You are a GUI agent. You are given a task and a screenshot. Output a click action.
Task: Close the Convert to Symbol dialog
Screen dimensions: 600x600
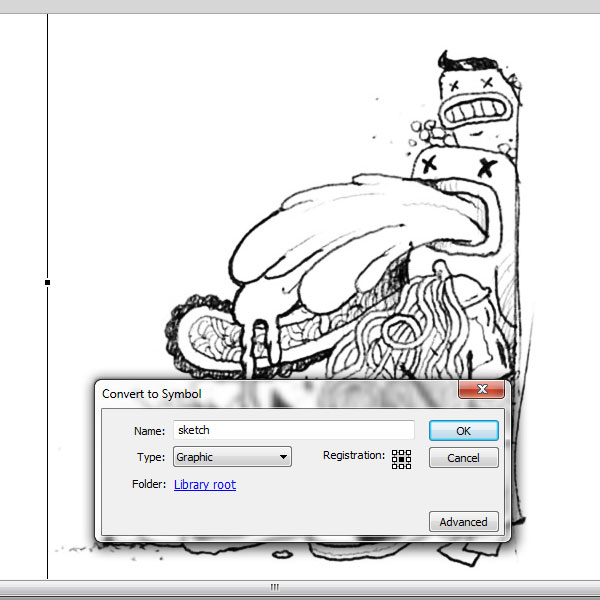pos(481,390)
